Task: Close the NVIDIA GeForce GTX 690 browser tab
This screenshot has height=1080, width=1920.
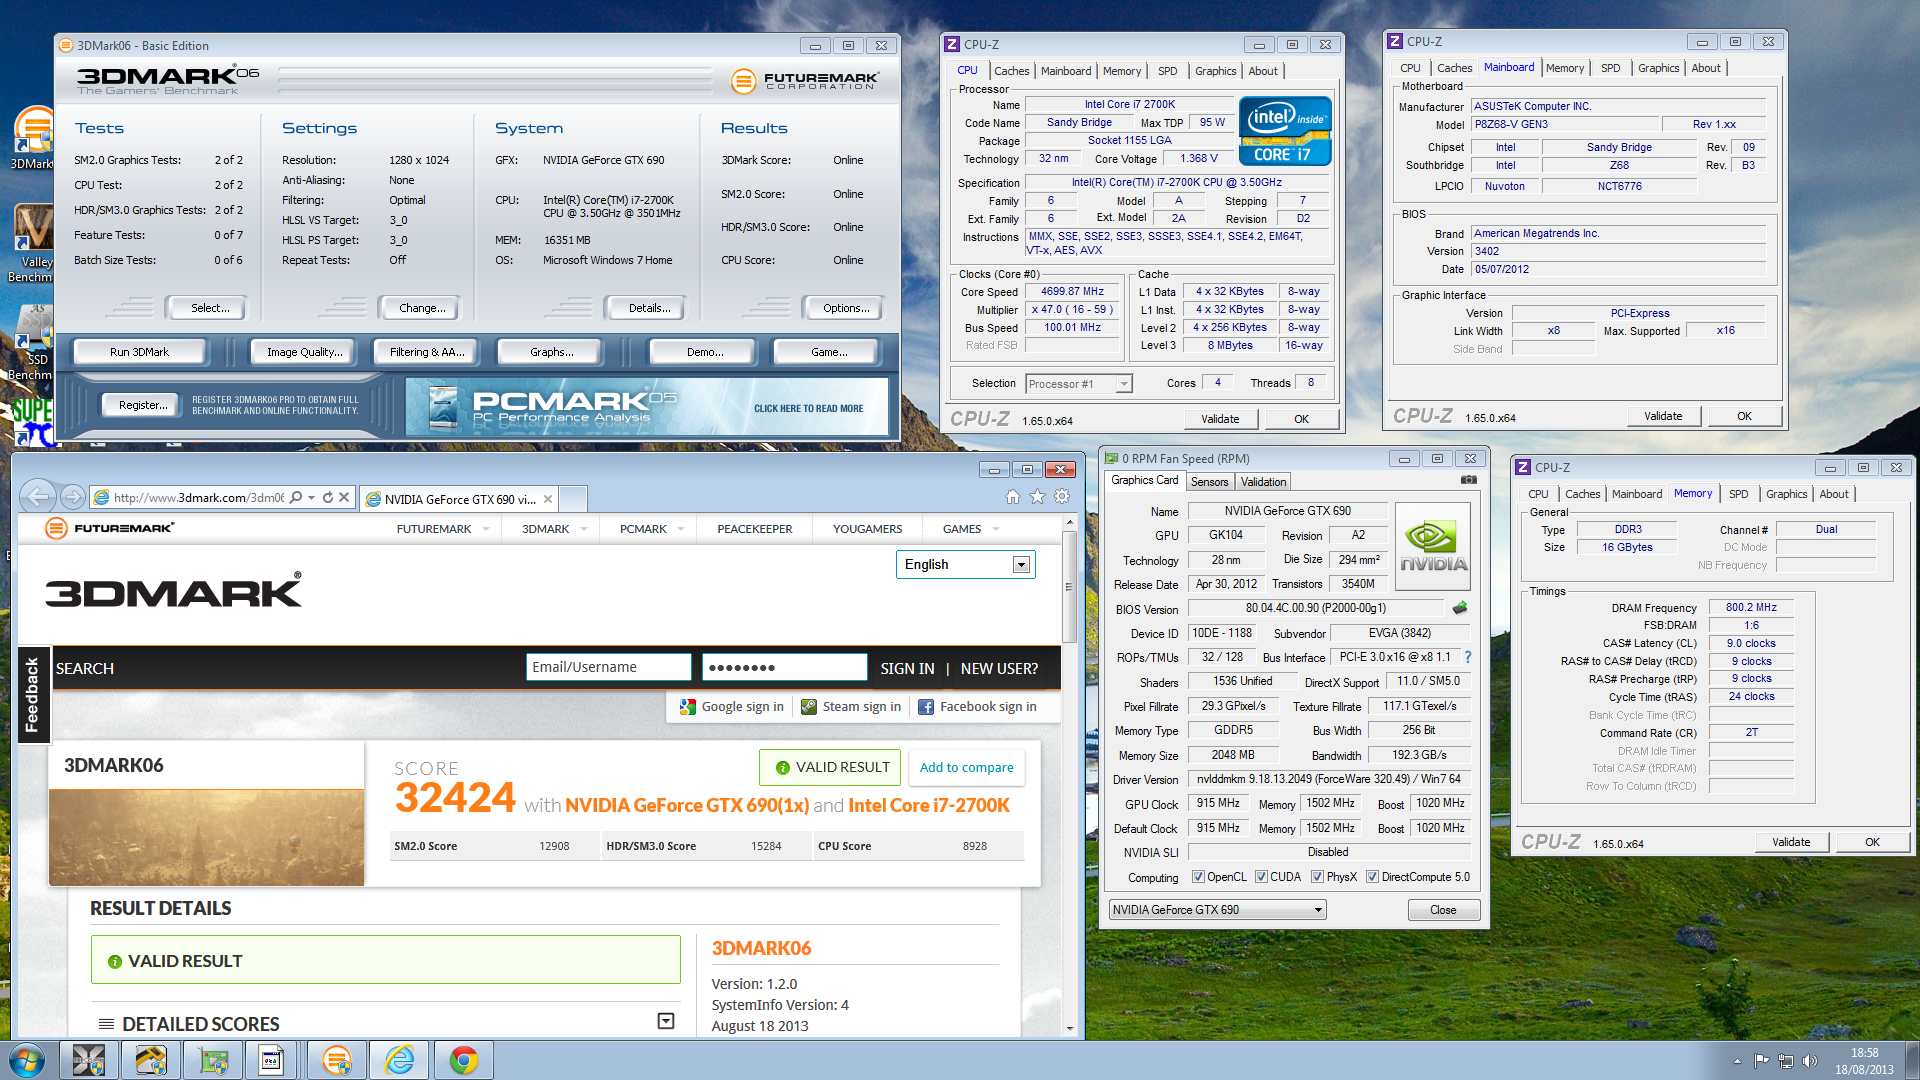Action: [x=548, y=499]
